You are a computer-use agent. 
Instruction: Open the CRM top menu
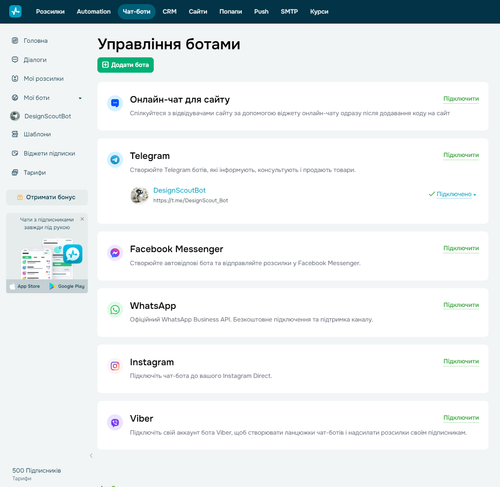point(169,12)
